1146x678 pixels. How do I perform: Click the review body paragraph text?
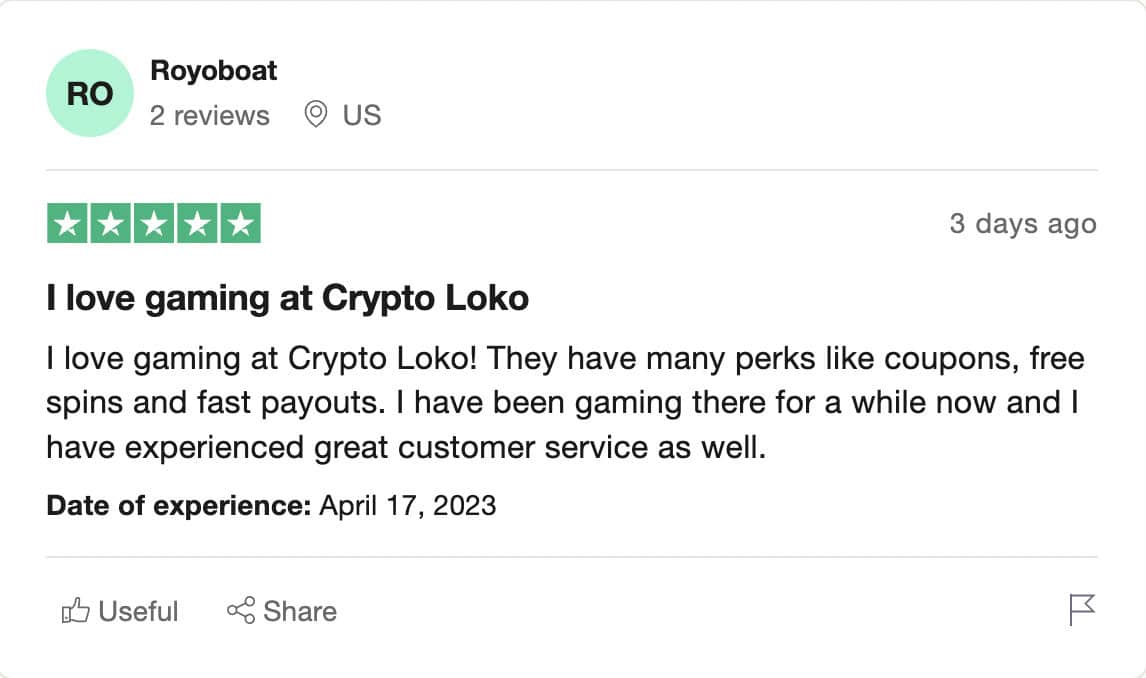[565, 403]
